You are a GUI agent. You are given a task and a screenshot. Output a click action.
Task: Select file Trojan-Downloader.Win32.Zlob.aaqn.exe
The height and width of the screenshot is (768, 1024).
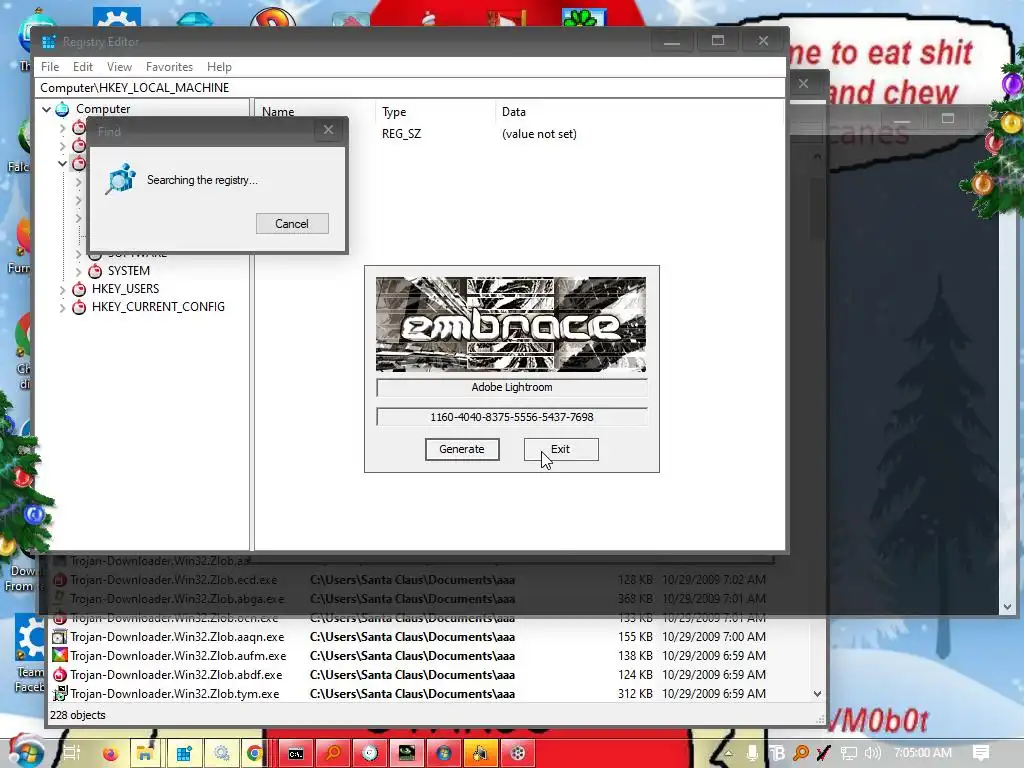tap(177, 636)
